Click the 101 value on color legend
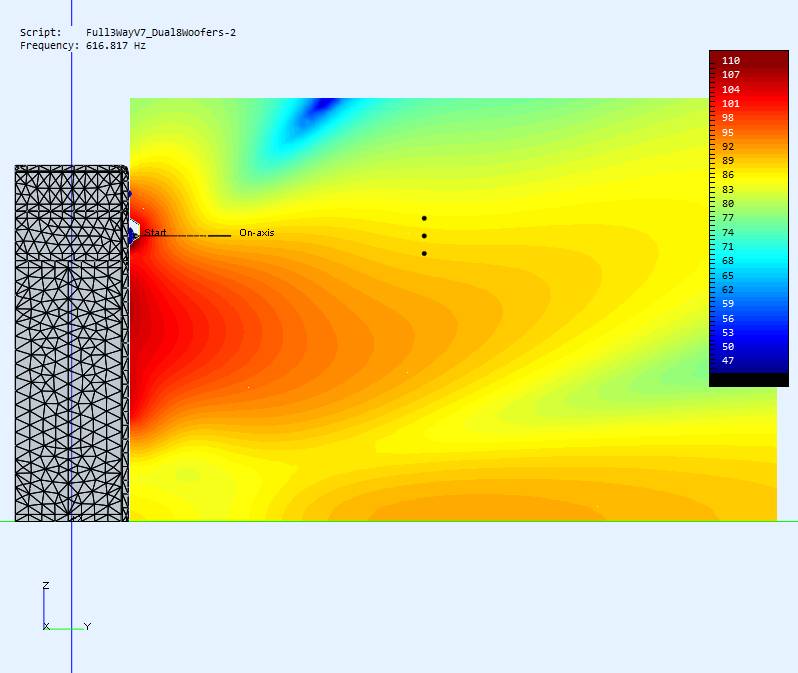The image size is (798, 673). [x=731, y=104]
